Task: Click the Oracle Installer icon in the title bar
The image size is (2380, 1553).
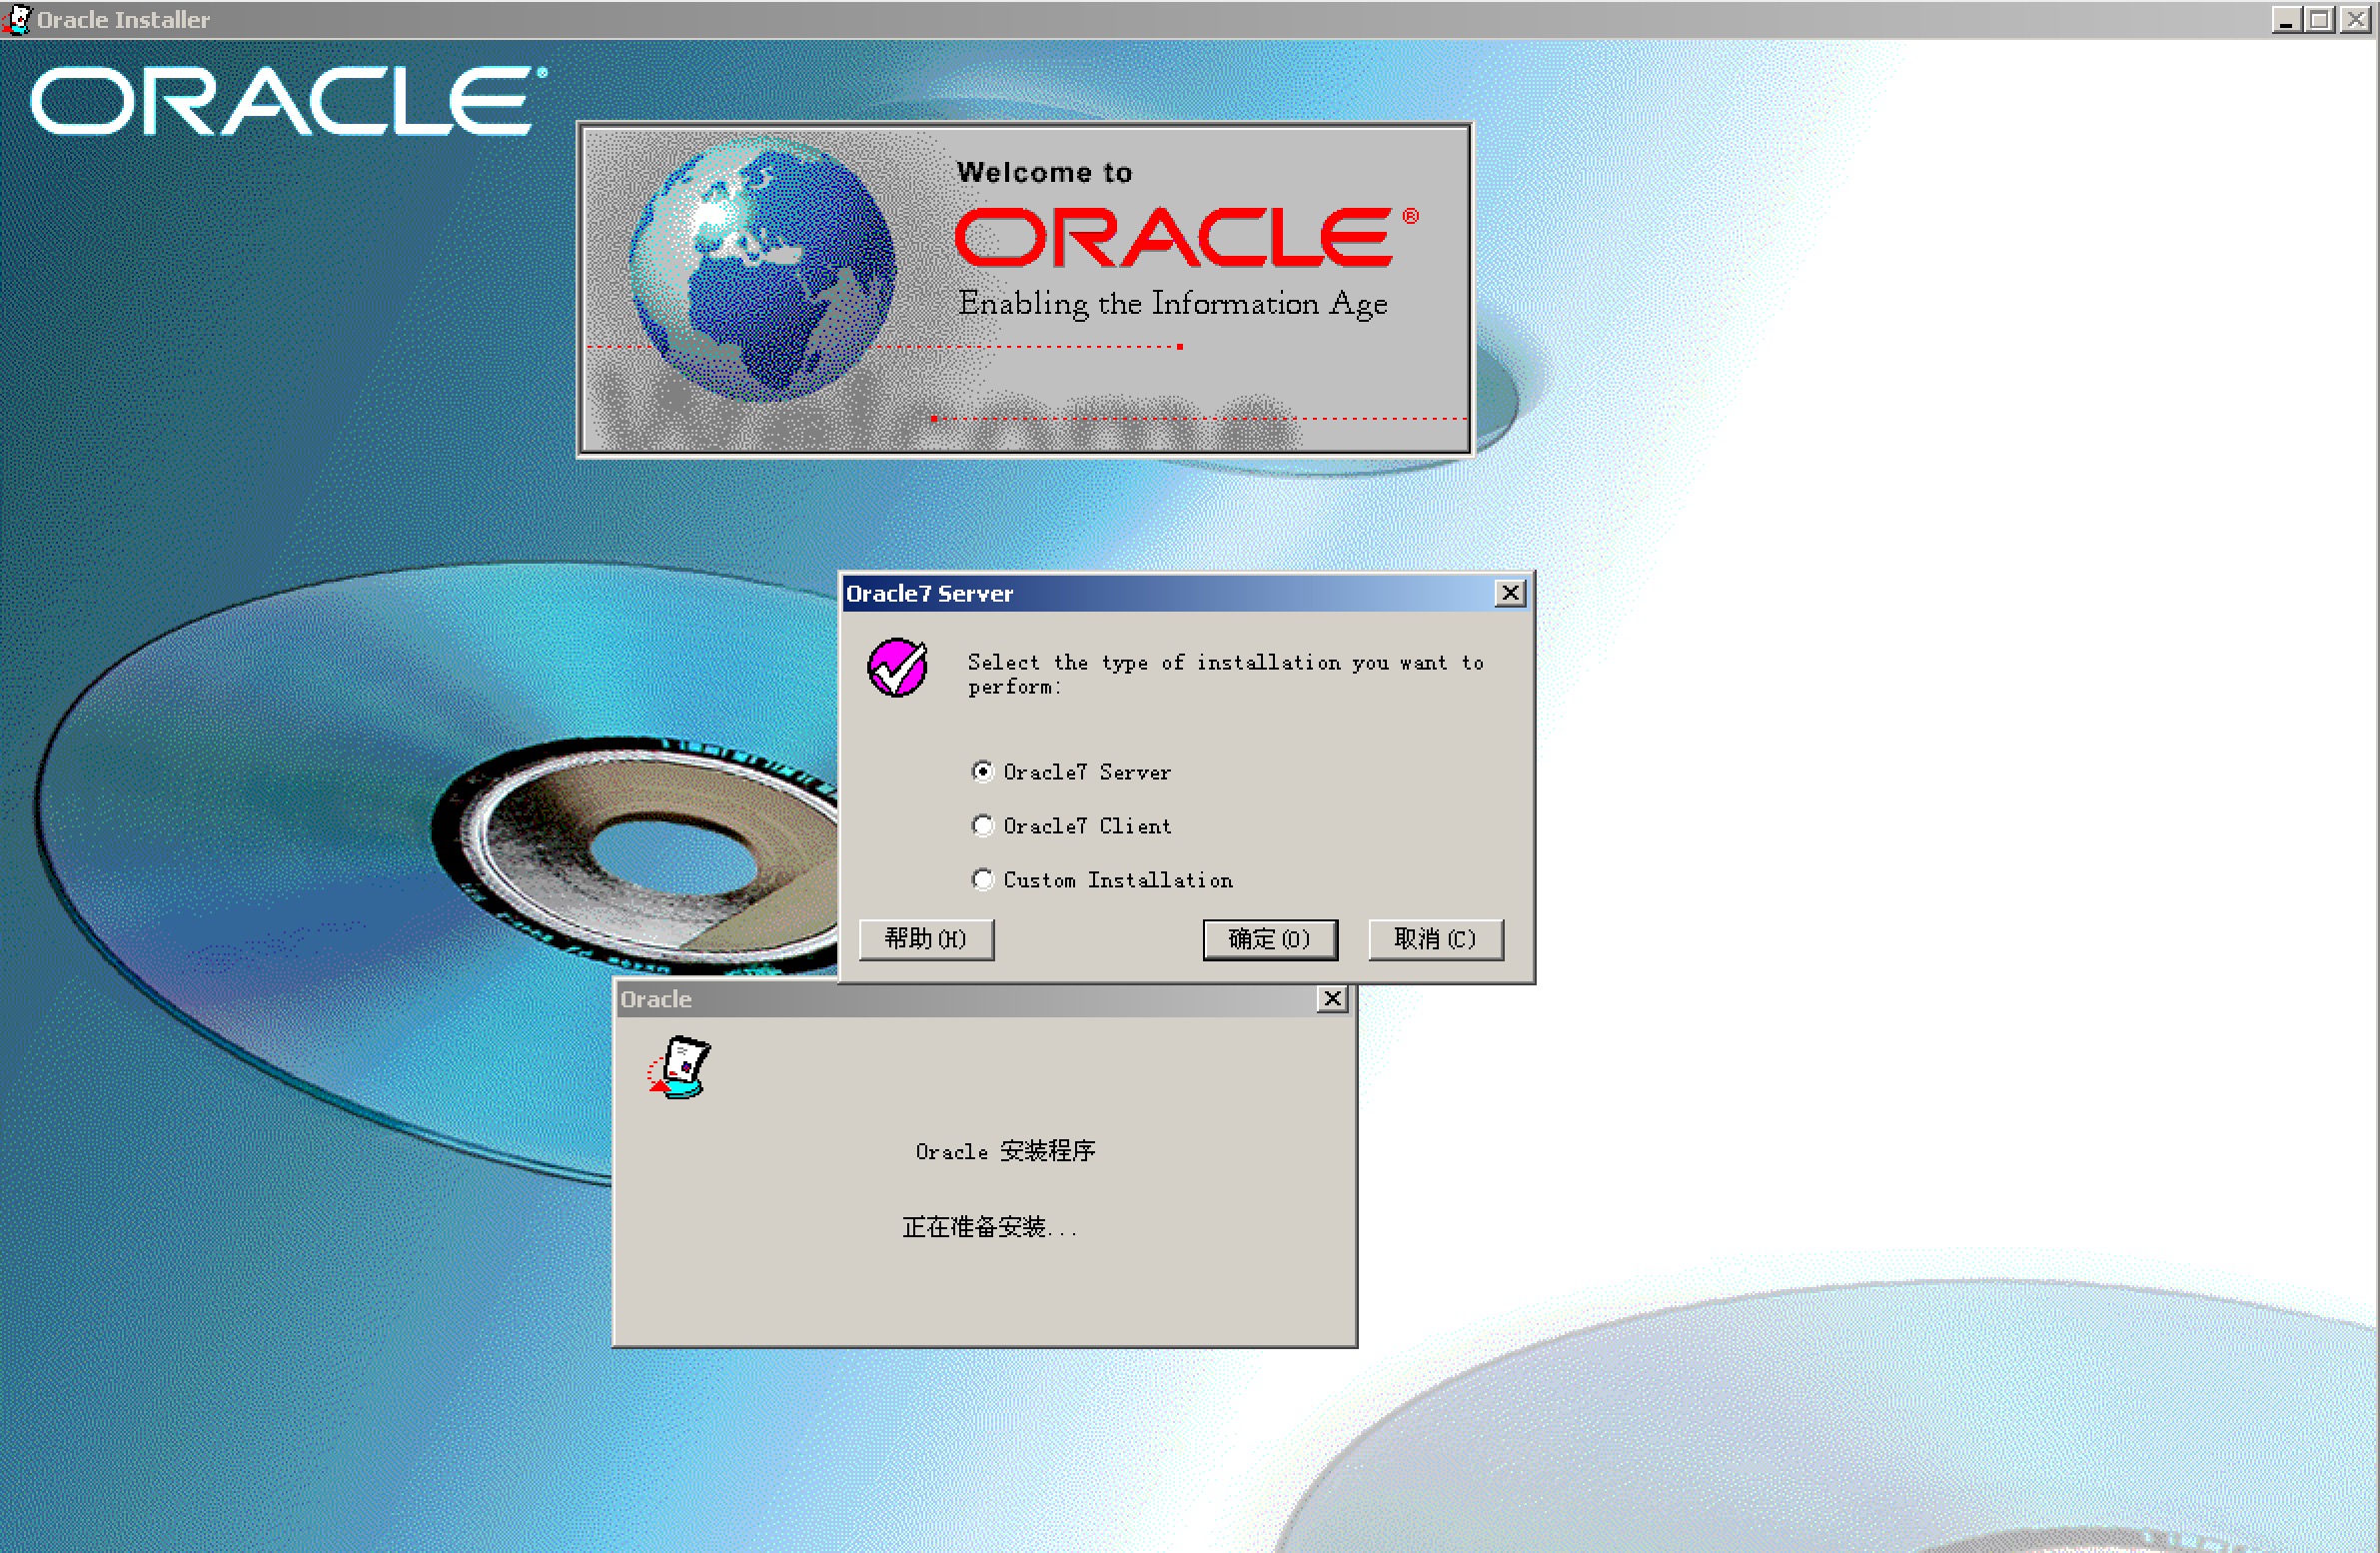Action: point(18,18)
